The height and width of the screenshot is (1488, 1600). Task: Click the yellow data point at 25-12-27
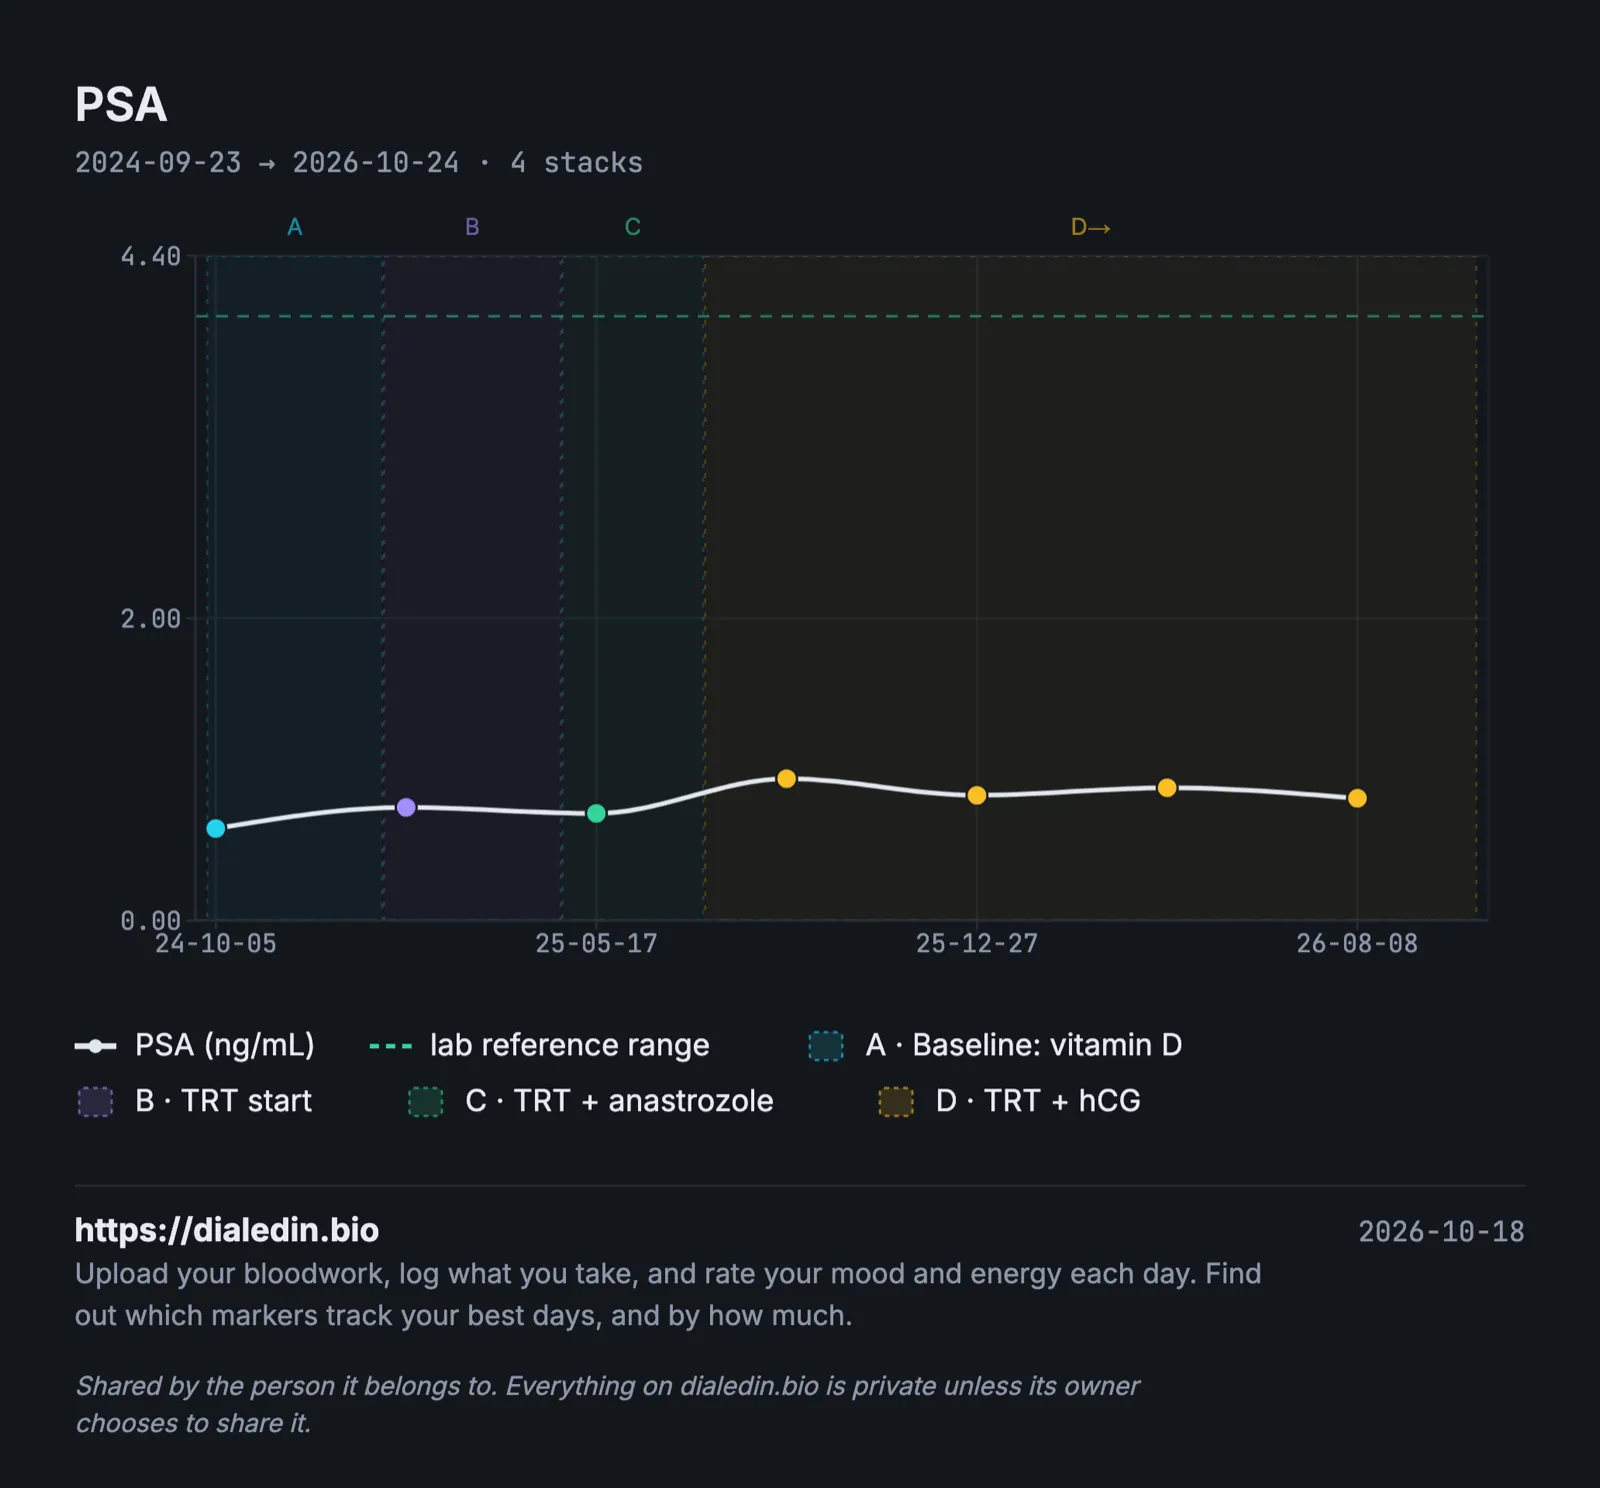click(977, 795)
